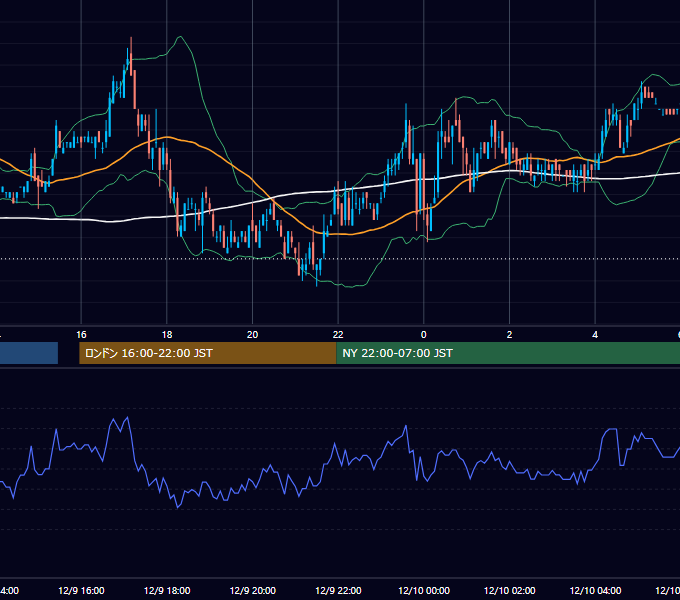Click the 12/9 16:00 label on oscillator axis

[x=81, y=590]
